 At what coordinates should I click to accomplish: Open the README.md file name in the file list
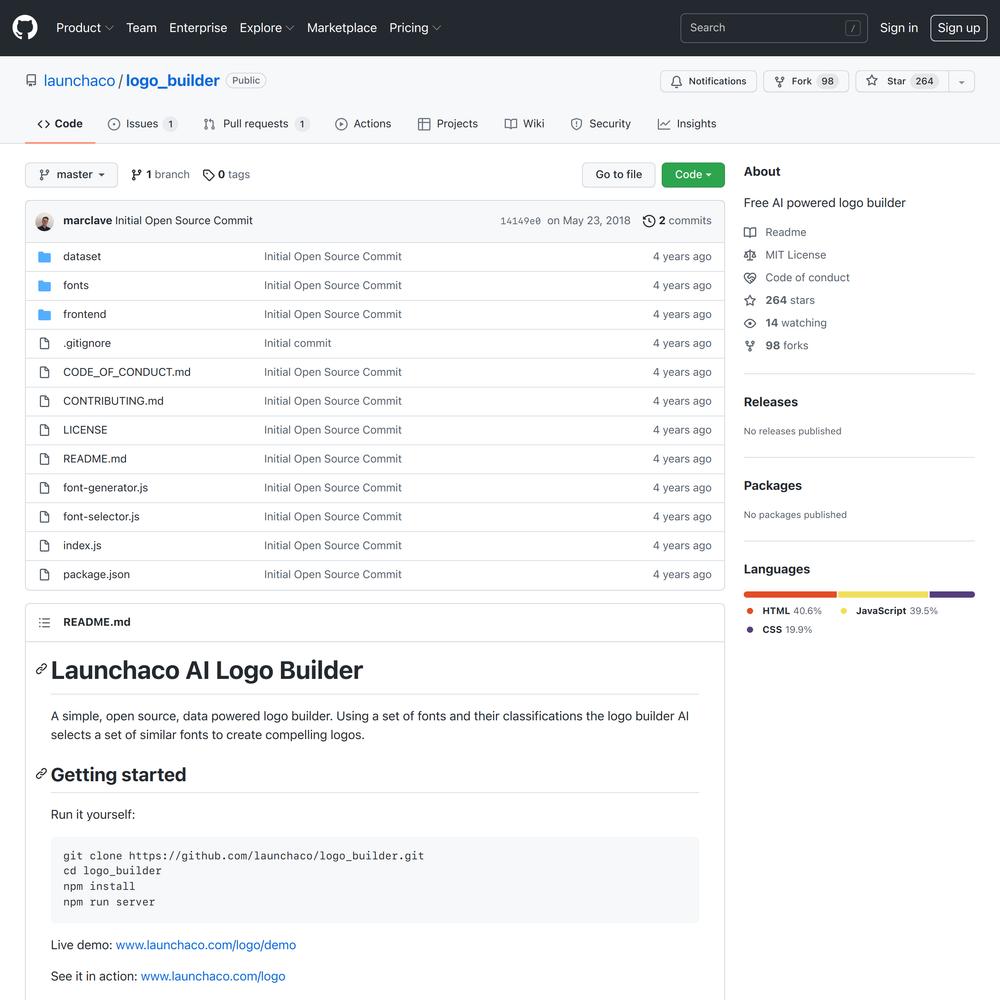[94, 459]
